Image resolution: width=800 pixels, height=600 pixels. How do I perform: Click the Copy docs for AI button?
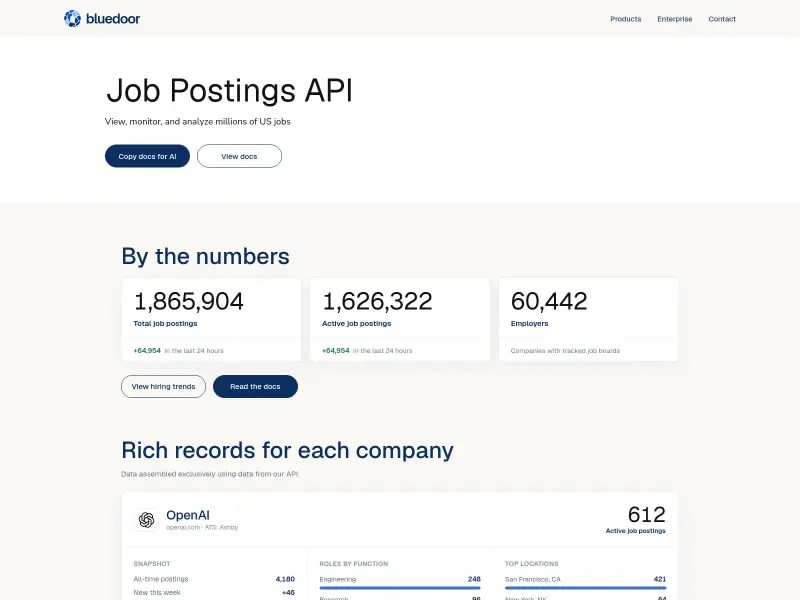[147, 156]
